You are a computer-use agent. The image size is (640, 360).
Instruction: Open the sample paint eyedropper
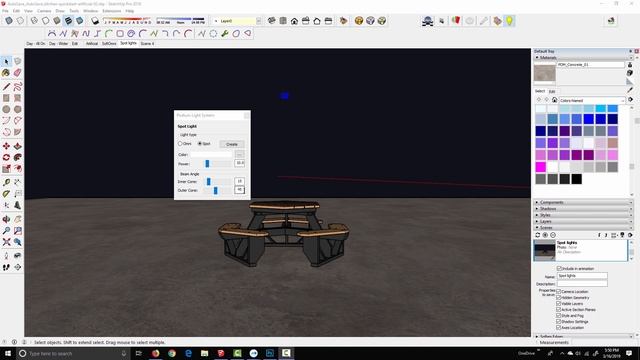point(630,89)
